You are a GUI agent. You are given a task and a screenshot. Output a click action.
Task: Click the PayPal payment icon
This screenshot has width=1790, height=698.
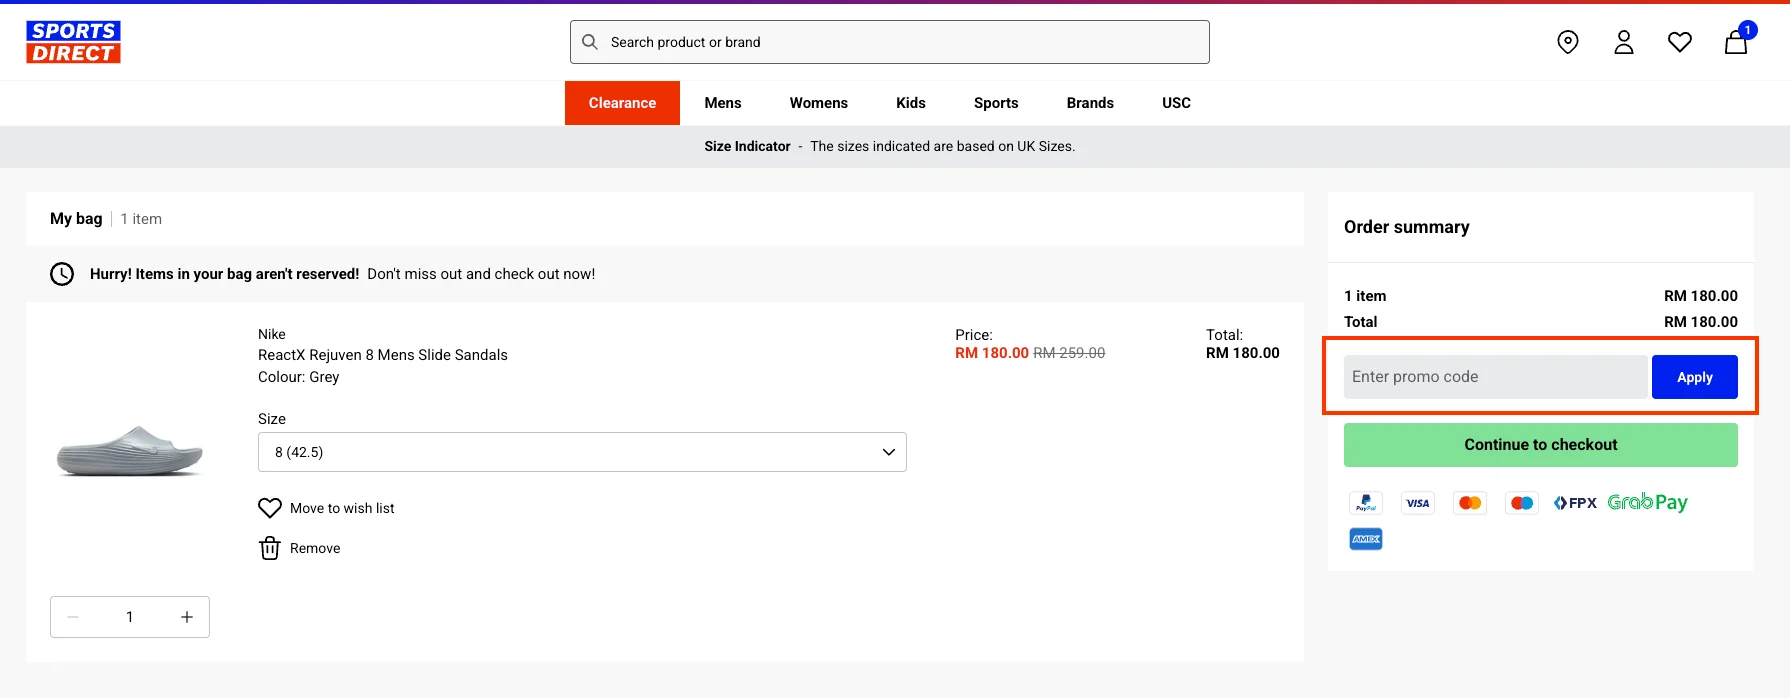(1366, 503)
